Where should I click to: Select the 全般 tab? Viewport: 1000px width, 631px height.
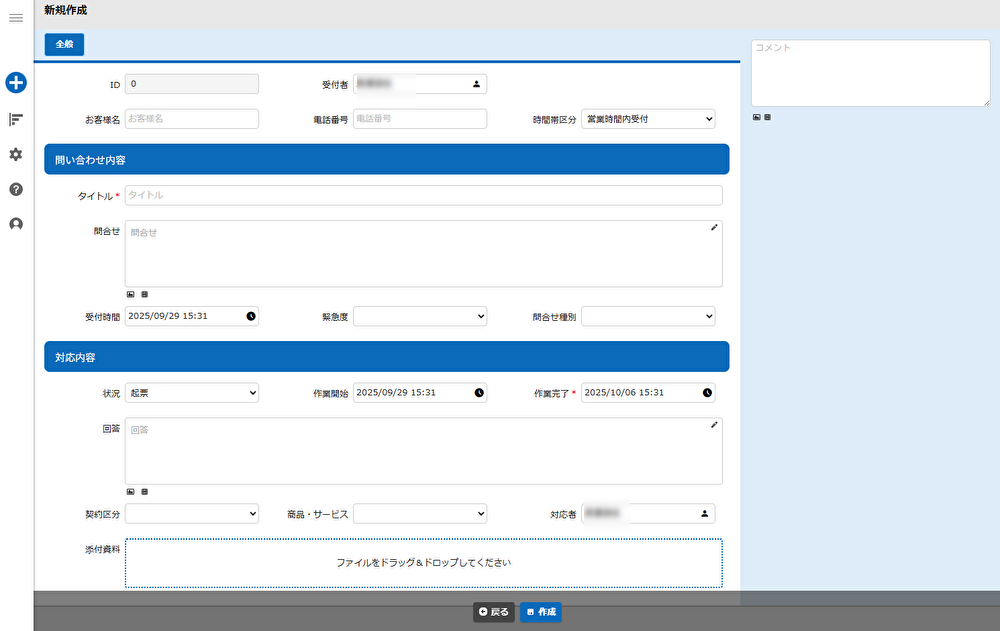tap(64, 44)
